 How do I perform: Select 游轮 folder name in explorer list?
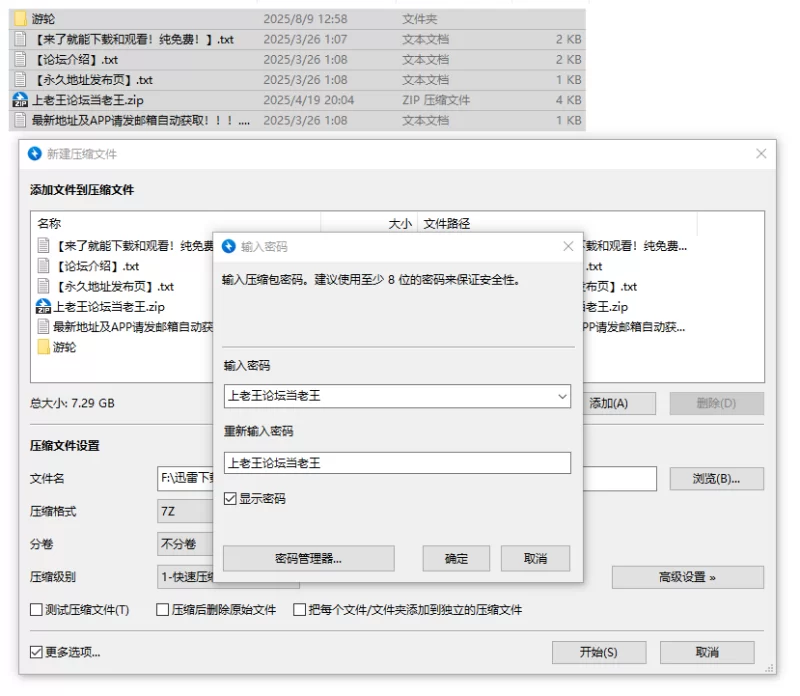43,19
